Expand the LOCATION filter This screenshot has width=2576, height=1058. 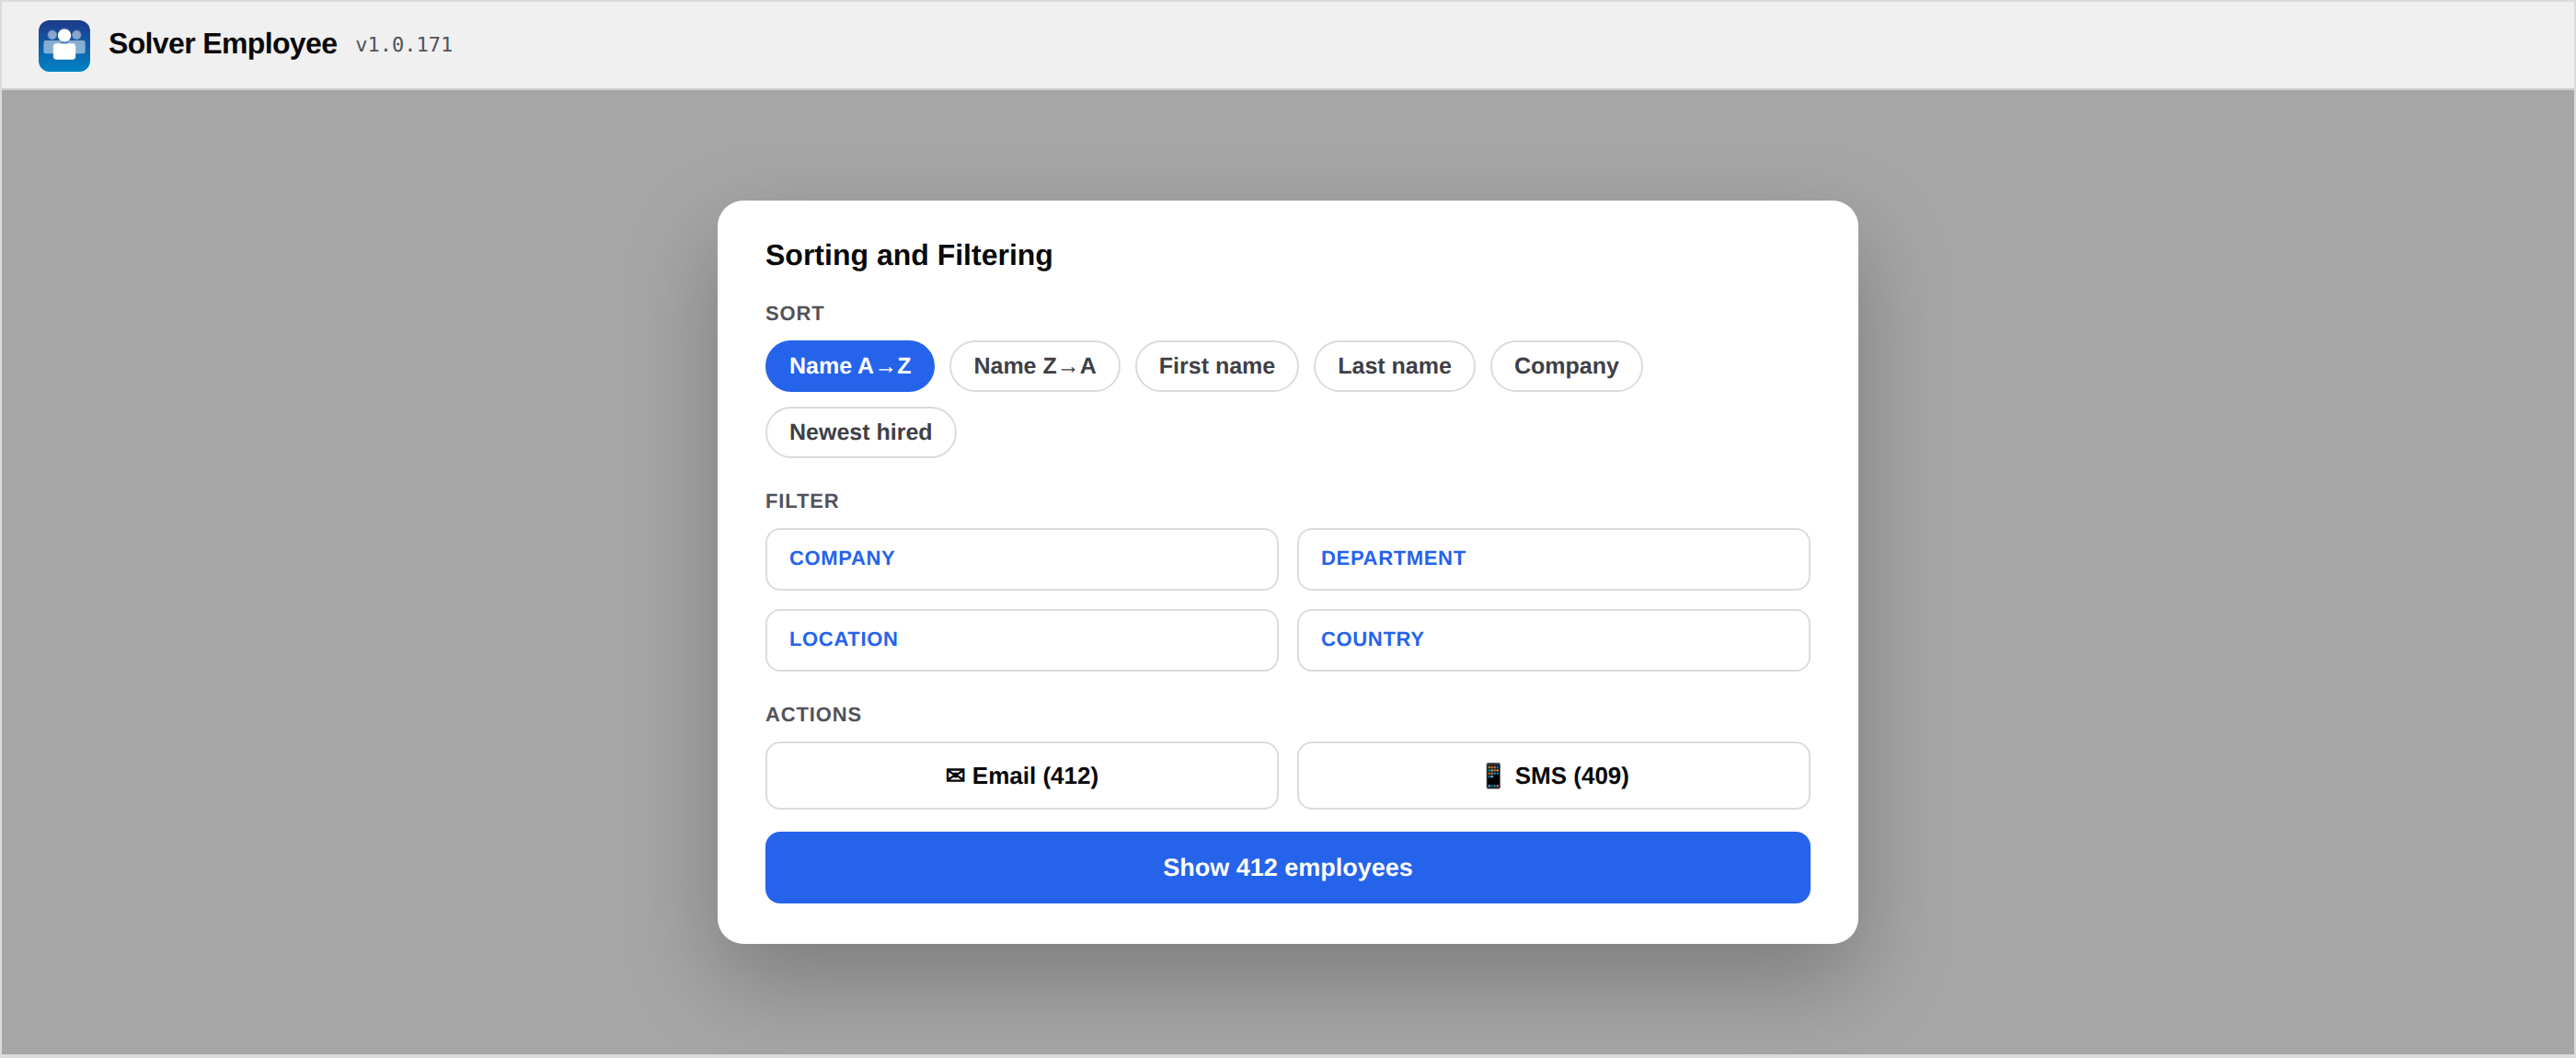tap(1021, 640)
